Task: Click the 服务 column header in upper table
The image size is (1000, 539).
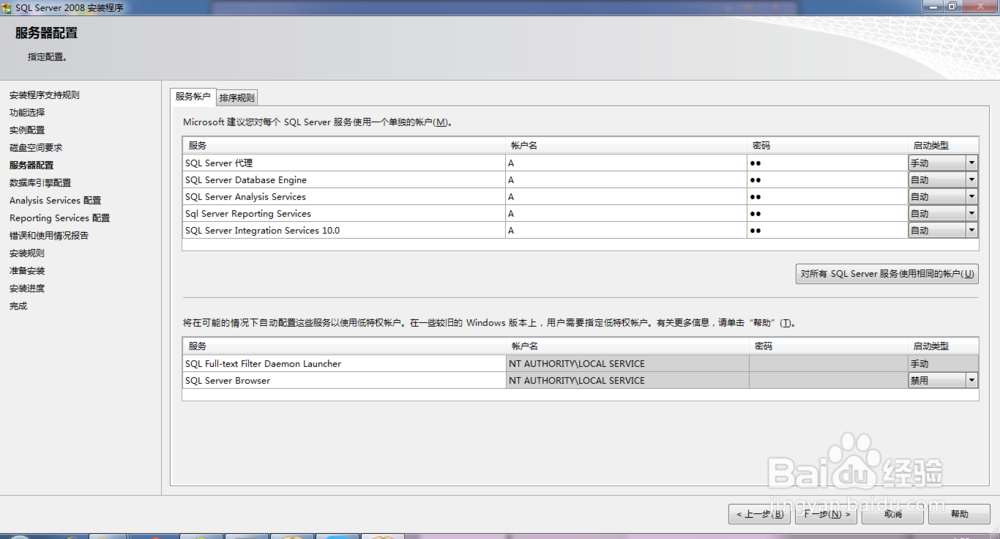Action: 344,145
